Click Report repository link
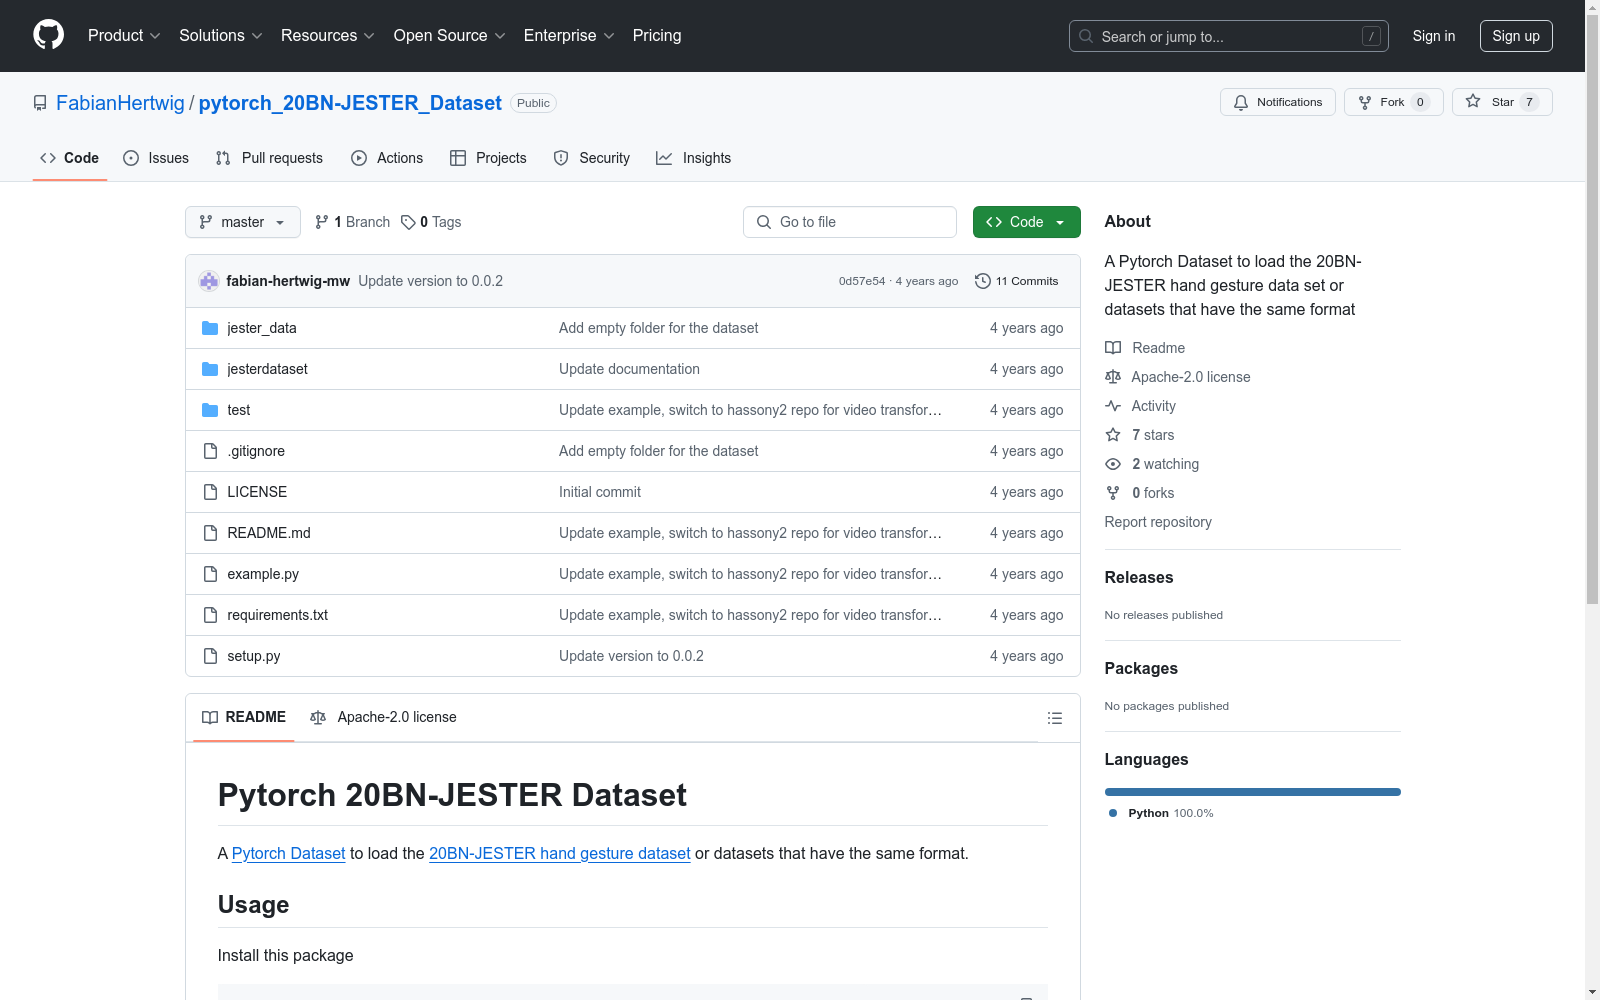Screen dimensions: 1600x1000 pos(1158,522)
